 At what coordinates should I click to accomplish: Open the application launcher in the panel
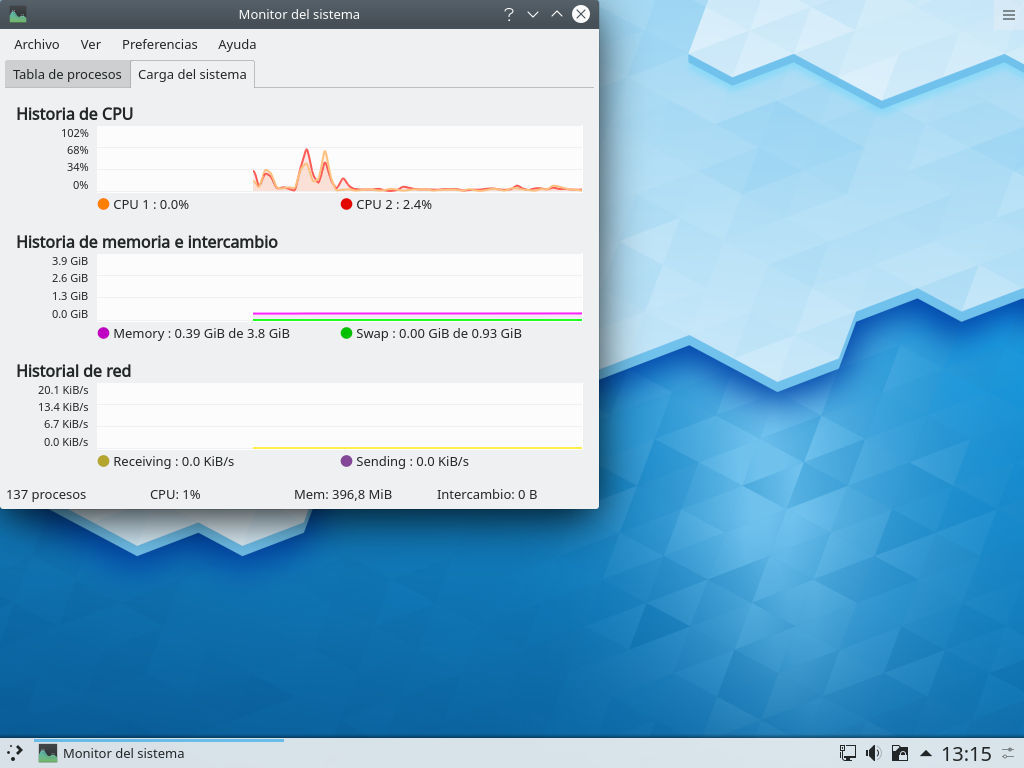[x=15, y=753]
